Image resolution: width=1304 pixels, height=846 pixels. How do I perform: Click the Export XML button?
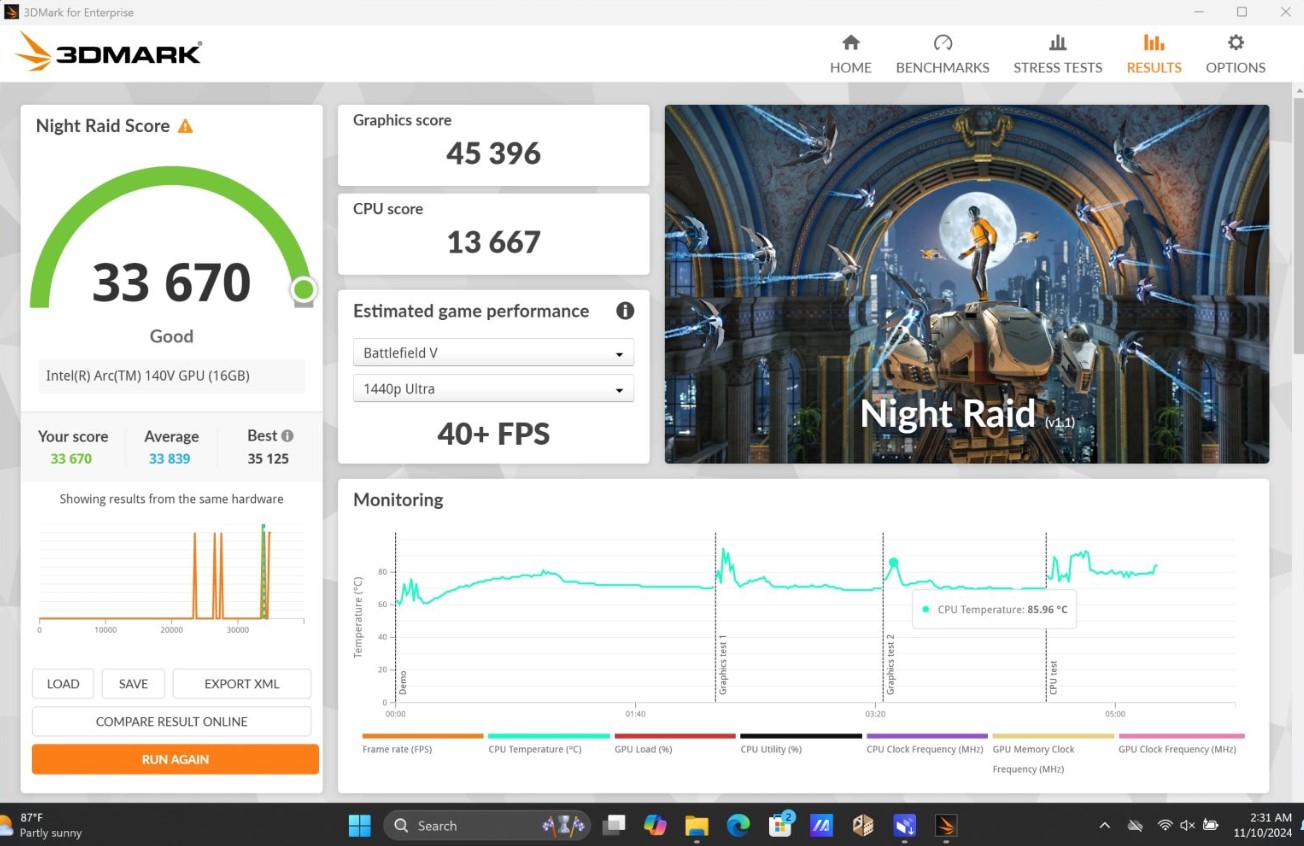tap(241, 684)
